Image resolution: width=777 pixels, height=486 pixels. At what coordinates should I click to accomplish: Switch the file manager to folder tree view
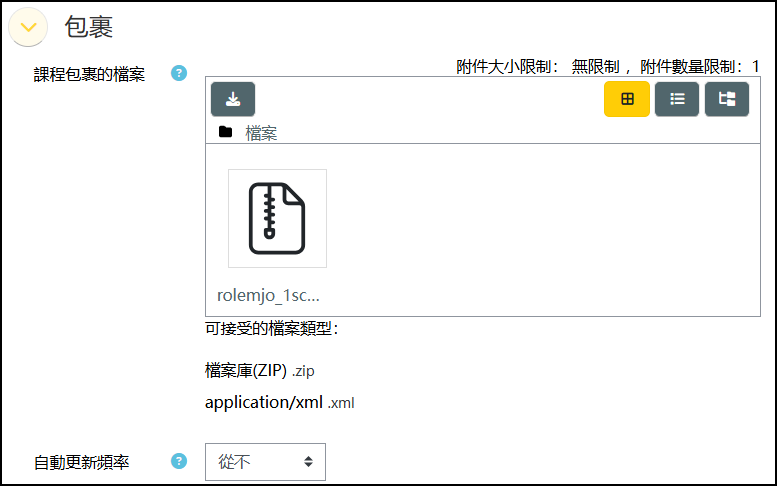tap(727, 99)
